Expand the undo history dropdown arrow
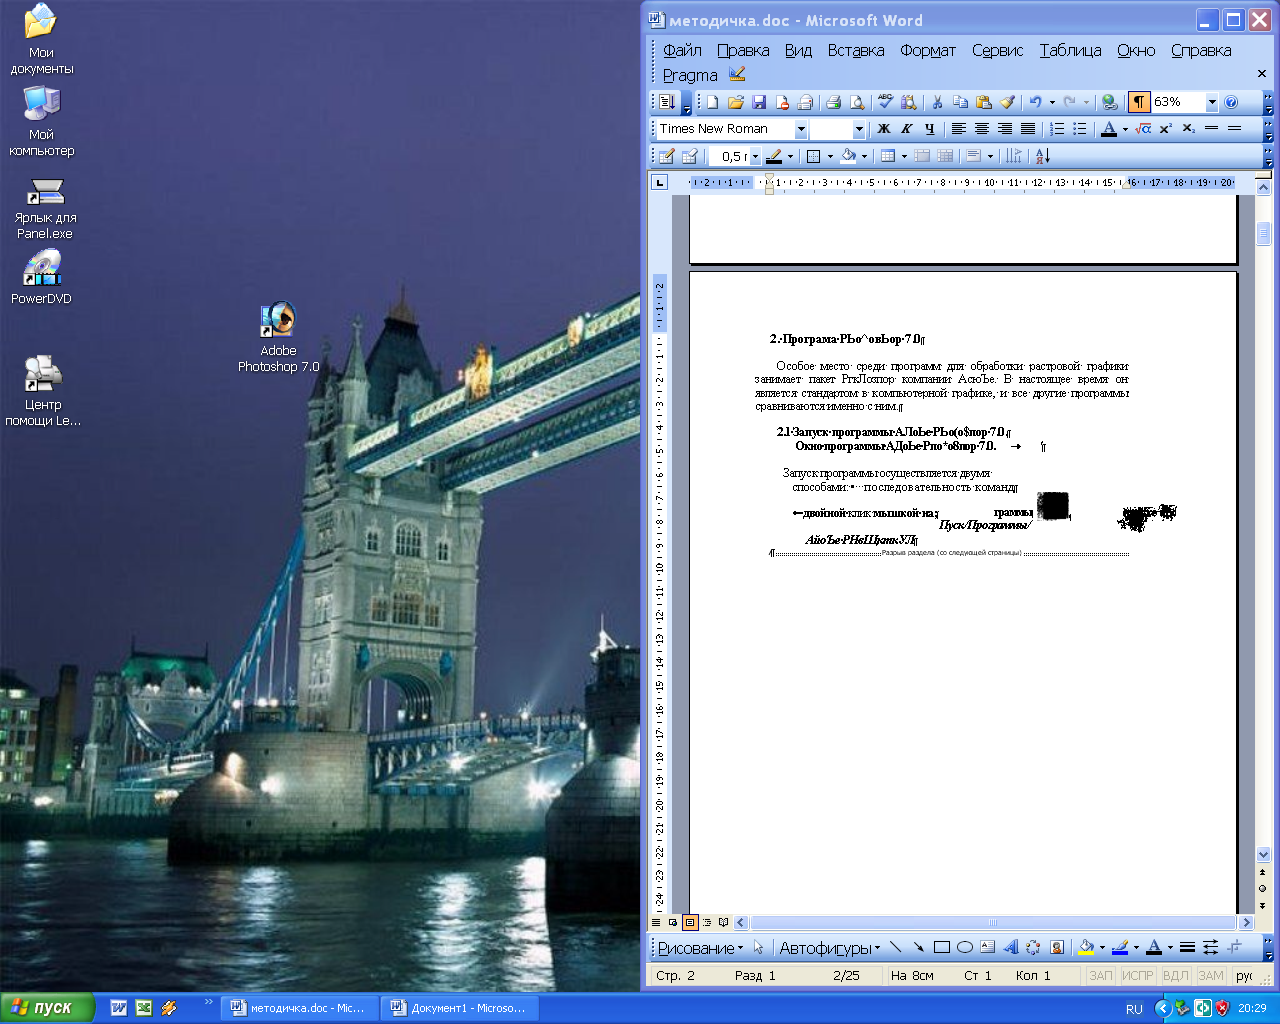The height and width of the screenshot is (1024, 1280). pyautogui.click(x=1052, y=102)
